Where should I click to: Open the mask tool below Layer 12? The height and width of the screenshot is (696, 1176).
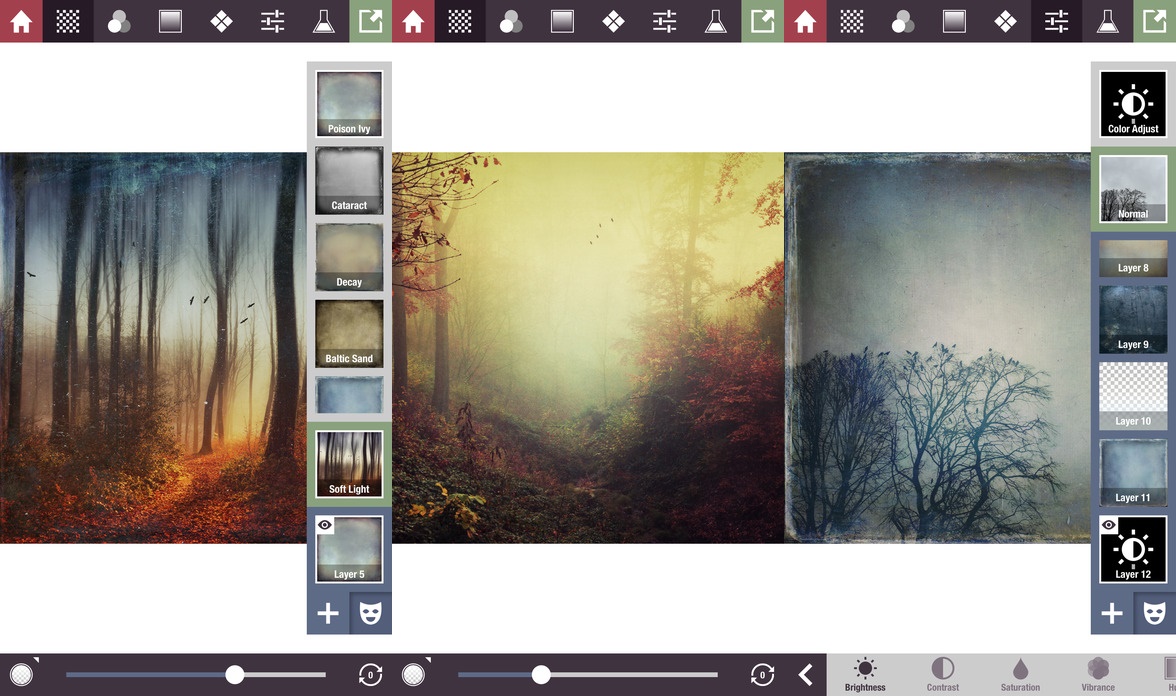1154,614
